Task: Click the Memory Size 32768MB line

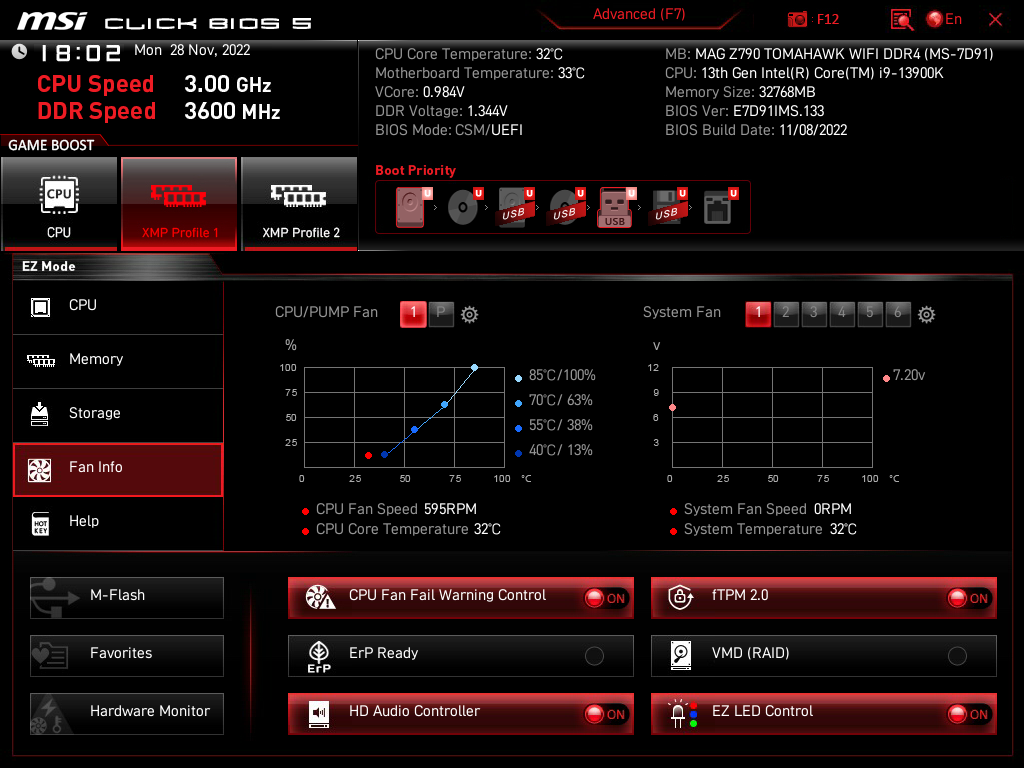Action: 740,92
